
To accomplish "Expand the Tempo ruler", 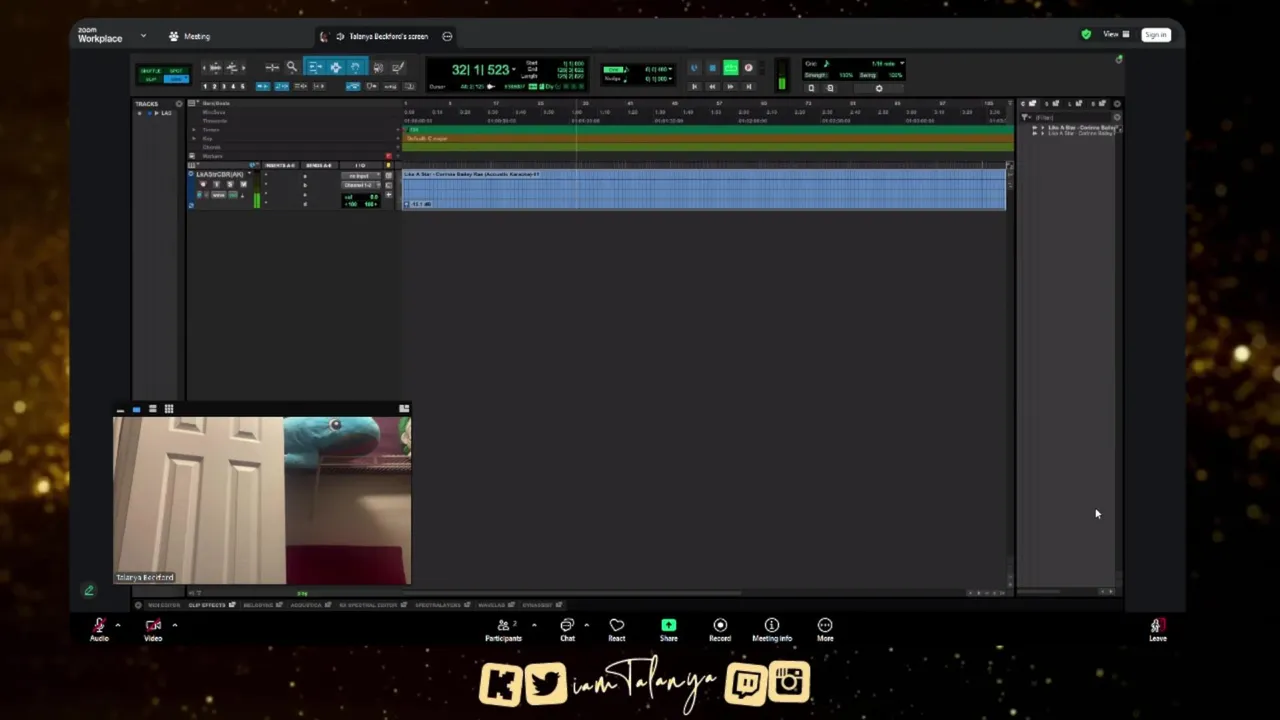I will tap(194, 130).
